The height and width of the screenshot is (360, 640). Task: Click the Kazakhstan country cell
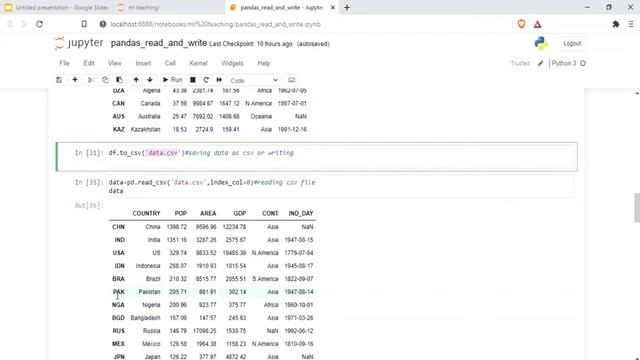click(145, 129)
